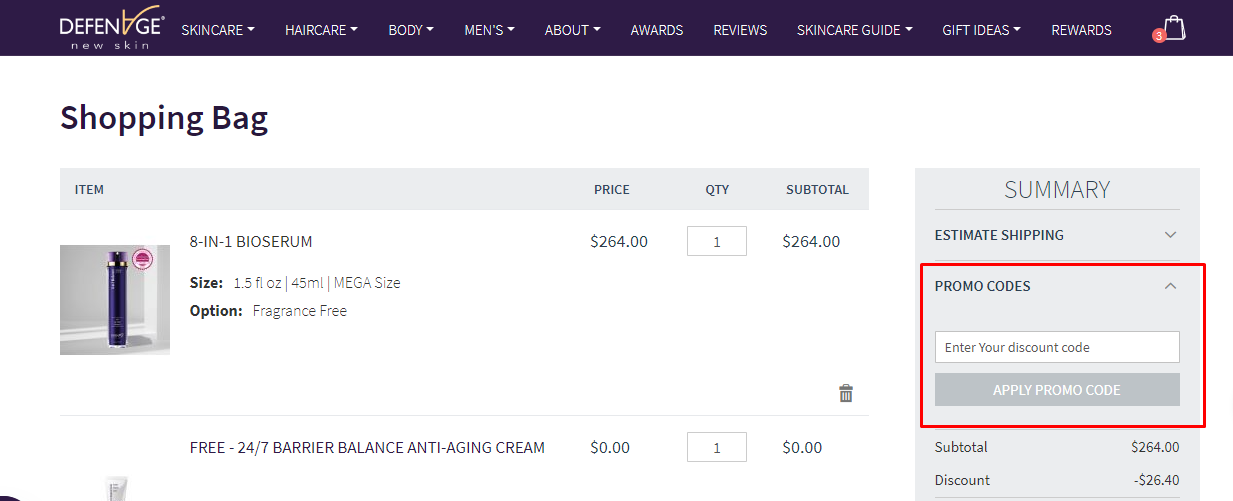1233x501 pixels.
Task: Go to the REVIEWS page
Action: pyautogui.click(x=740, y=30)
